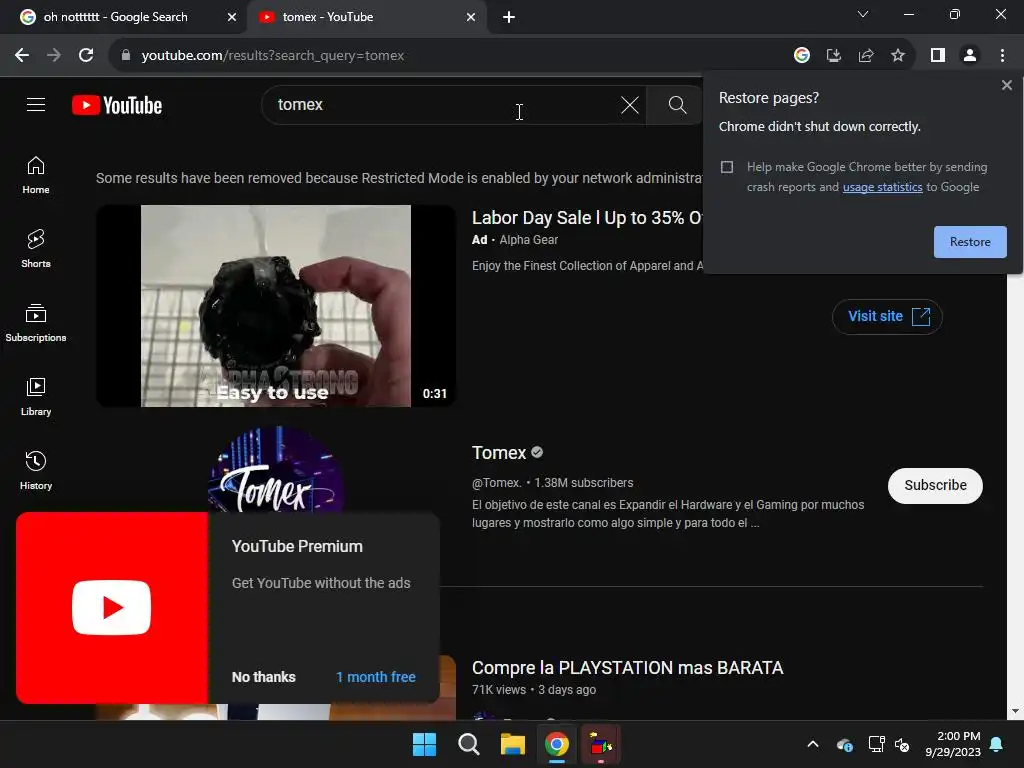The image size is (1024, 768).
Task: Click the share page icon in address bar
Action: [x=866, y=56]
